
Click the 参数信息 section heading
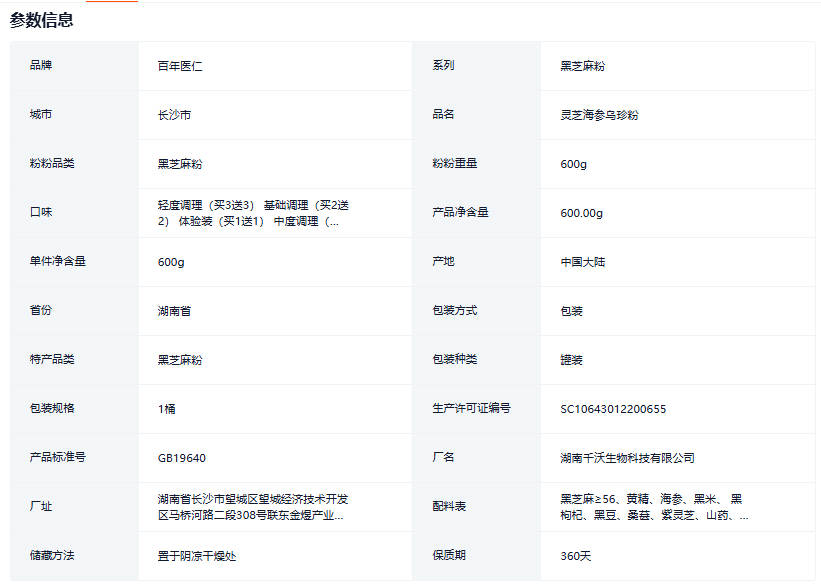(x=42, y=20)
